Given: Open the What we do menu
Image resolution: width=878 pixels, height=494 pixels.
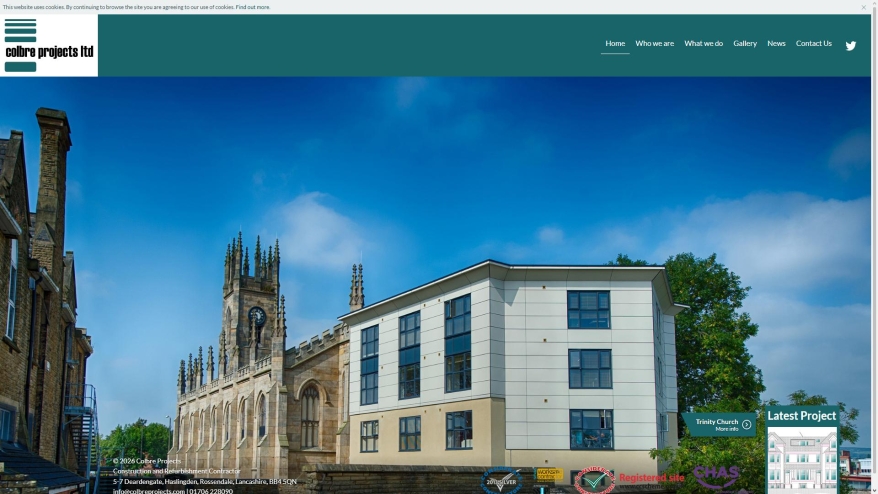Looking at the screenshot, I should (x=703, y=44).
